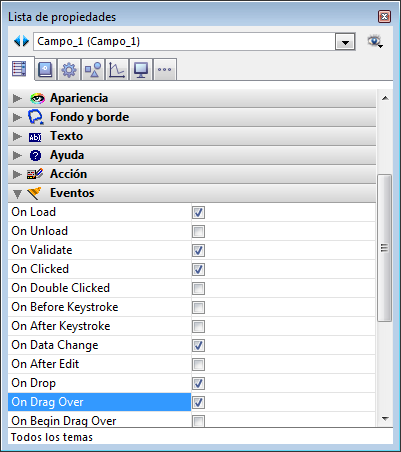Switch to the gear settings tab
401x452 pixels.
click(x=69, y=70)
